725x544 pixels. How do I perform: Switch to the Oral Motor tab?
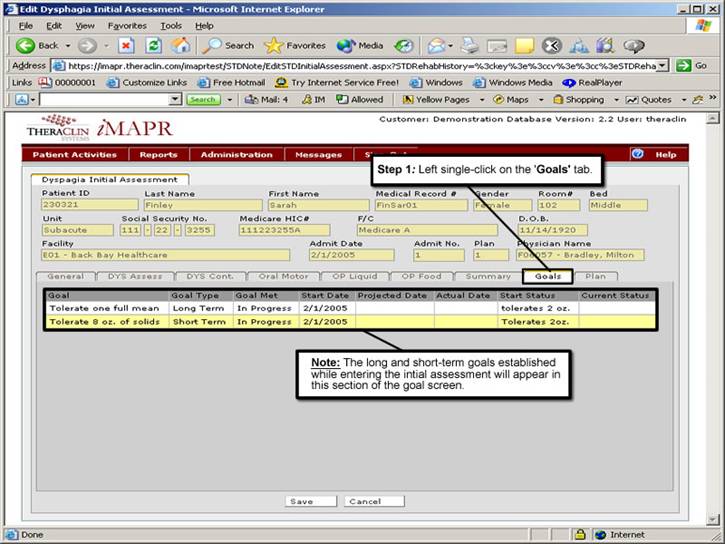285,276
